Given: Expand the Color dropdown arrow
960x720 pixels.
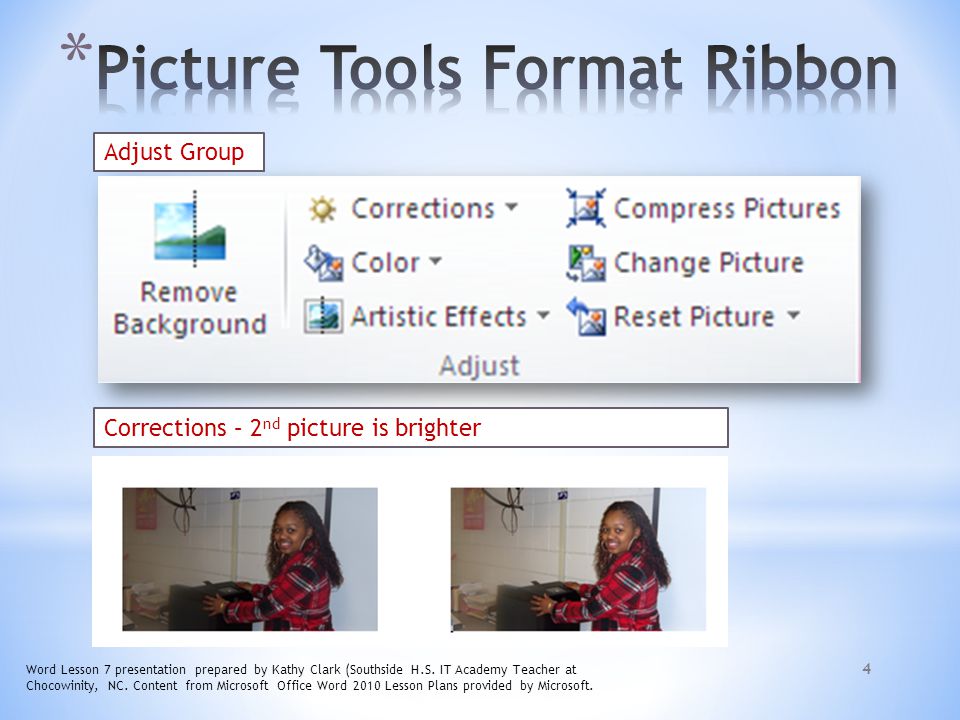Looking at the screenshot, I should point(435,261).
